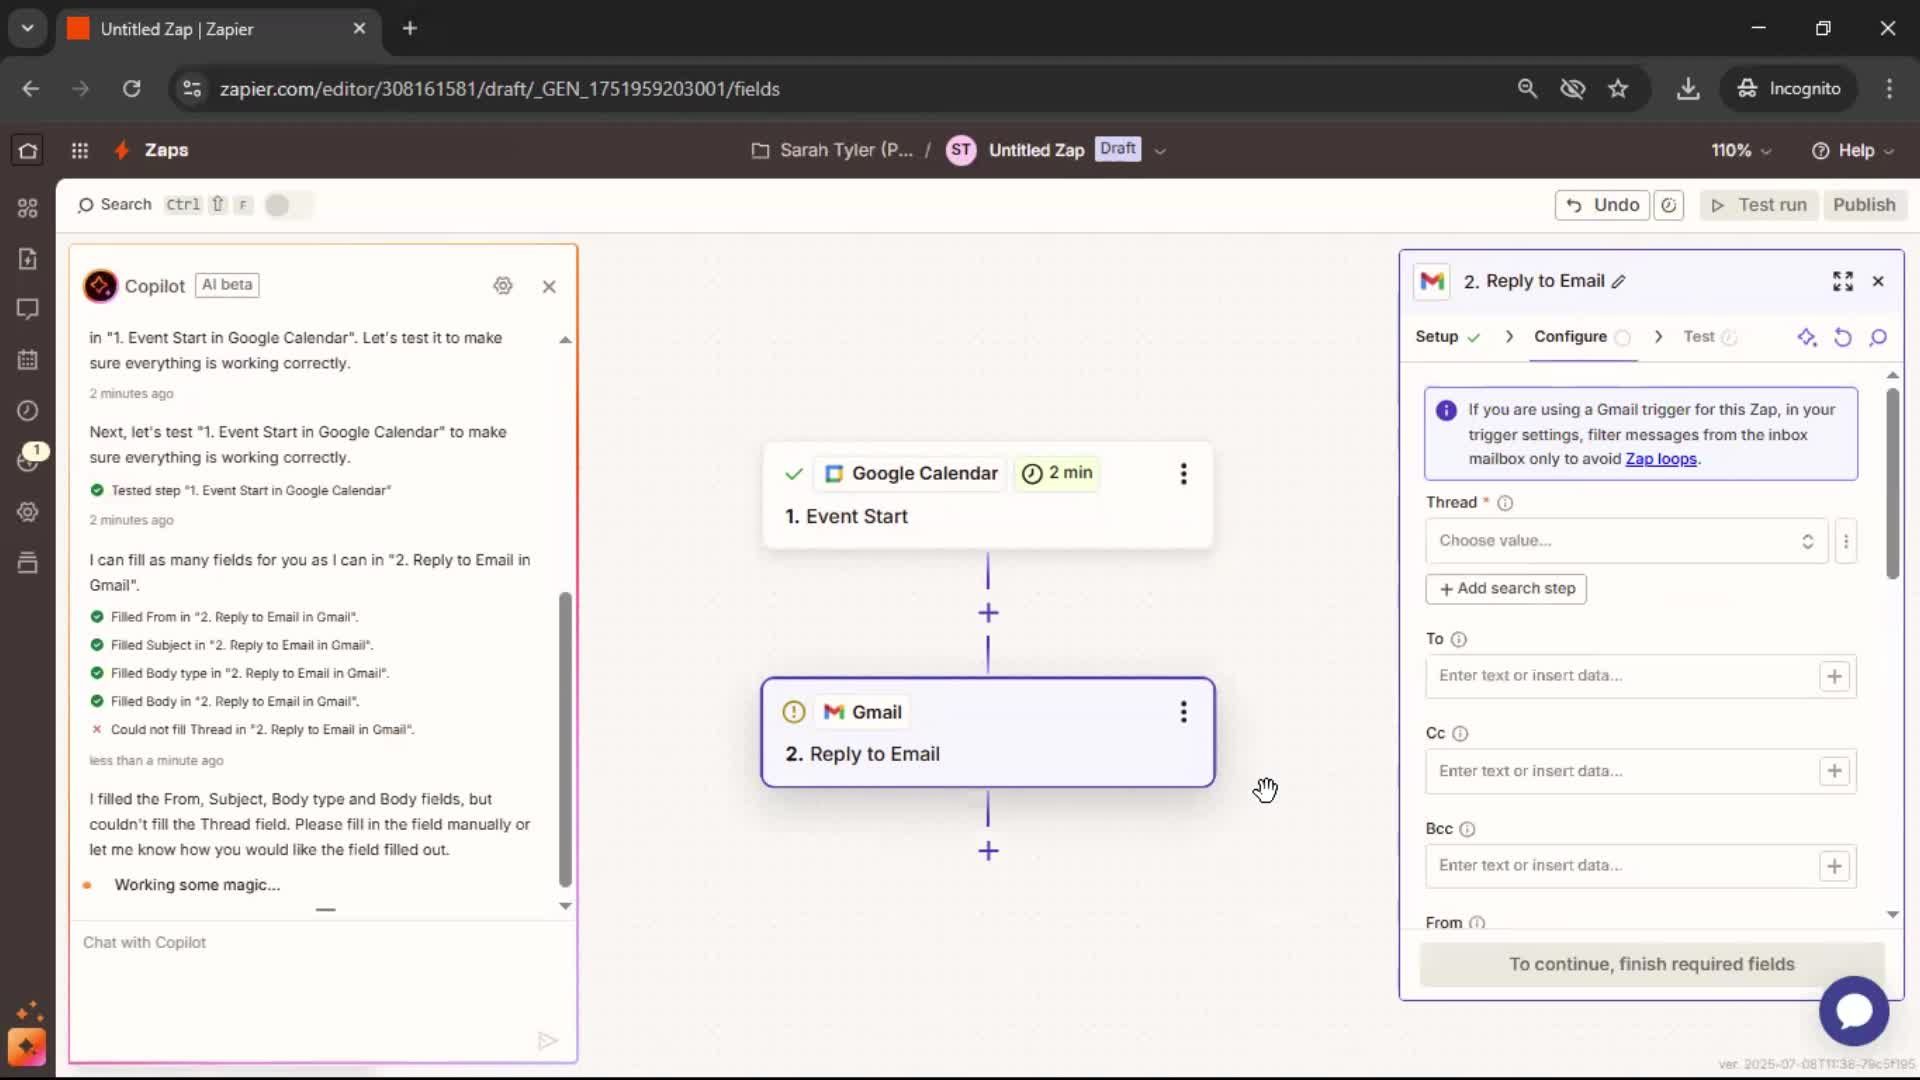Expand the Reply to Email panel fullscreen
Viewport: 1920px width, 1080px height.
(1843, 281)
